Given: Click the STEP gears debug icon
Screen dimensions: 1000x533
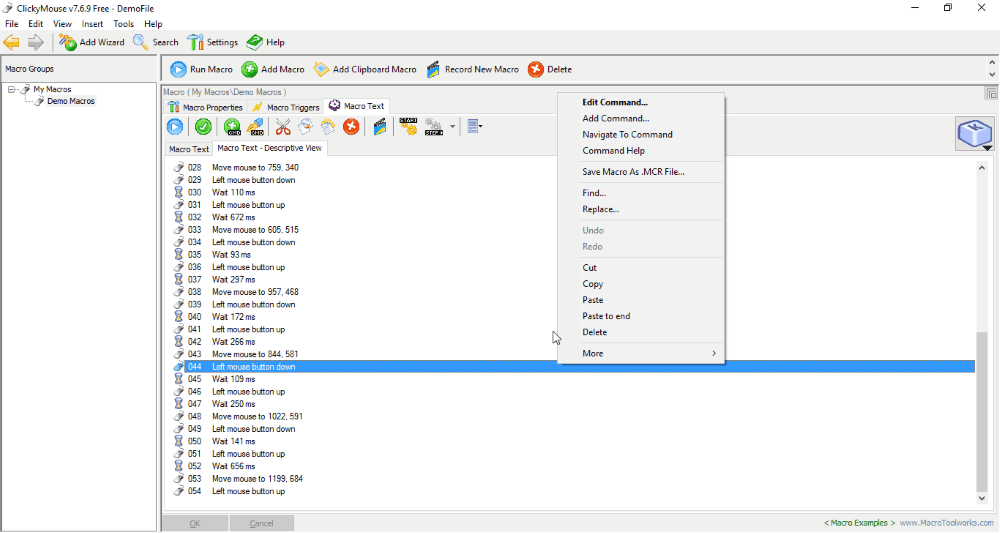Looking at the screenshot, I should point(434,127).
